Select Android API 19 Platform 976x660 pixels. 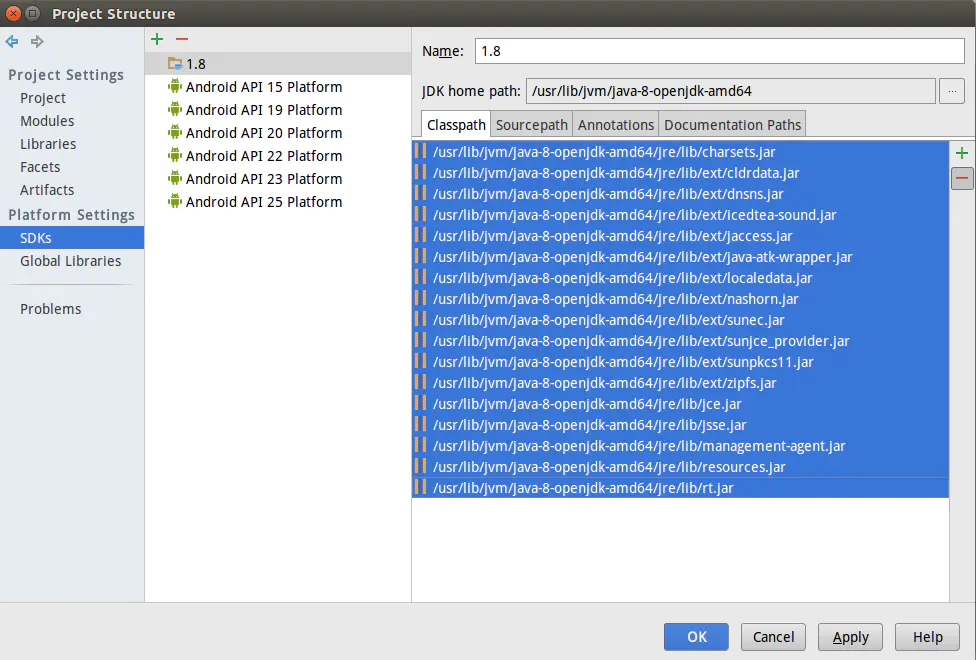point(278,110)
